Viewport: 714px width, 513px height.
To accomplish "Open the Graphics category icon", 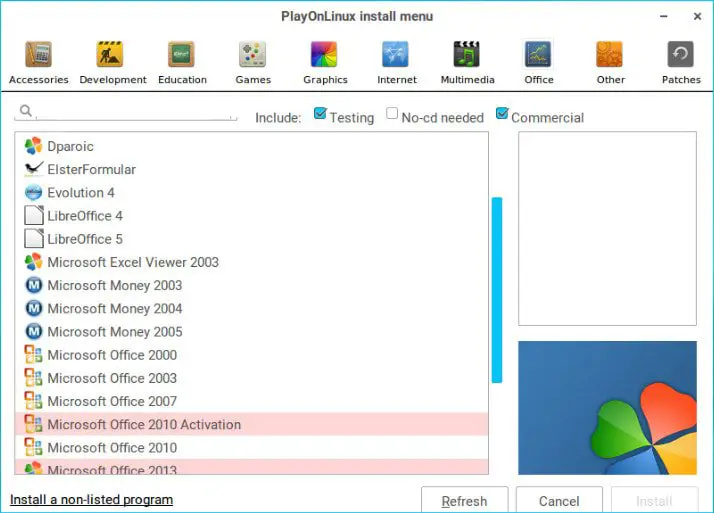I will pyautogui.click(x=324, y=54).
